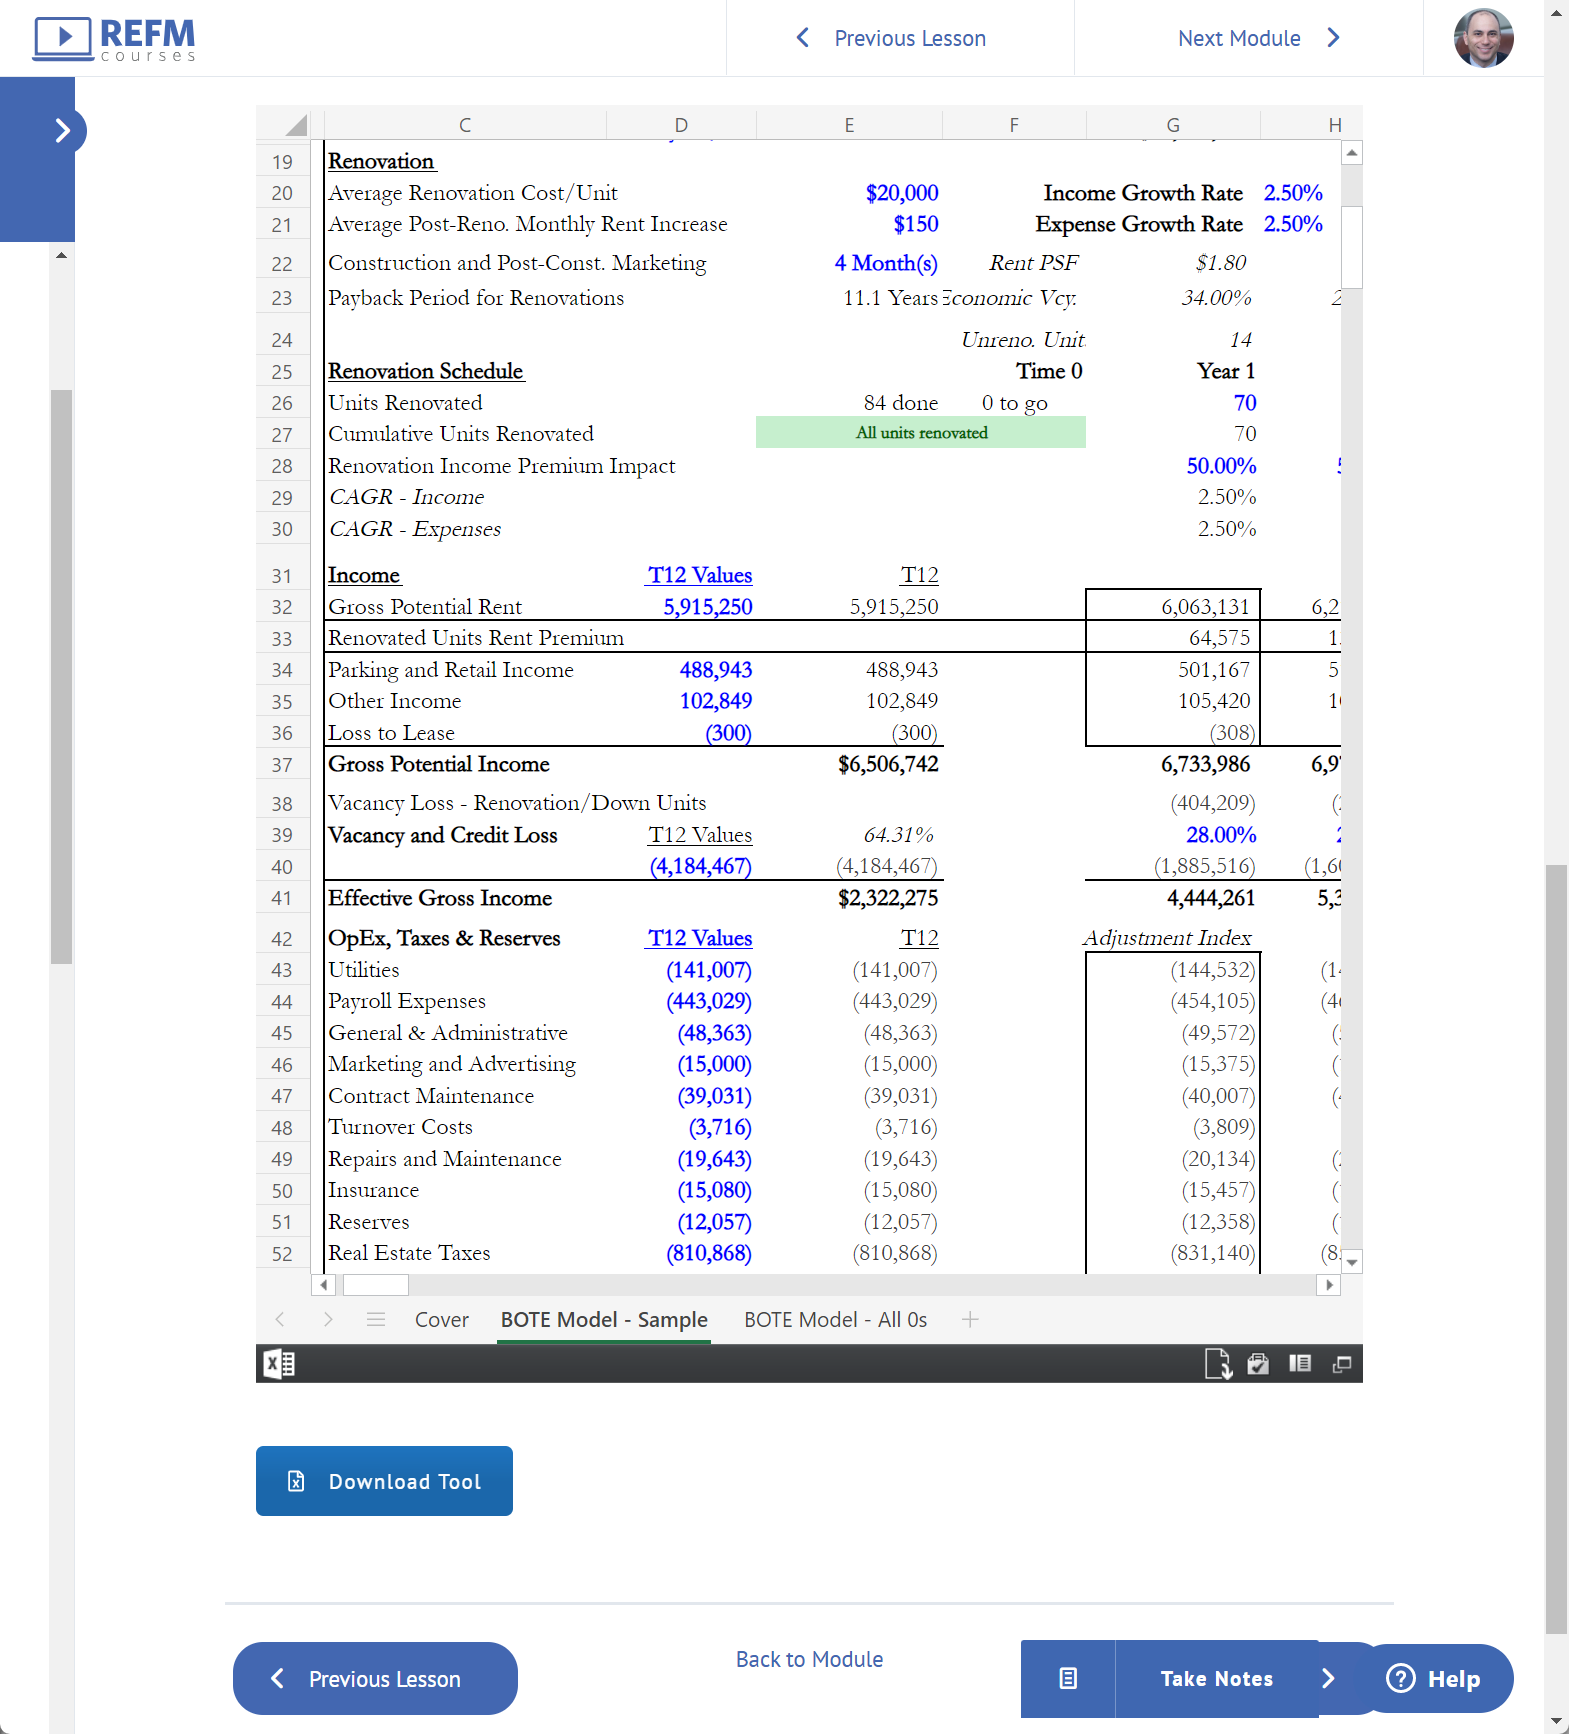The width and height of the screenshot is (1569, 1734).
Task: Click the T12 Values link in Income row
Action: 700,575
